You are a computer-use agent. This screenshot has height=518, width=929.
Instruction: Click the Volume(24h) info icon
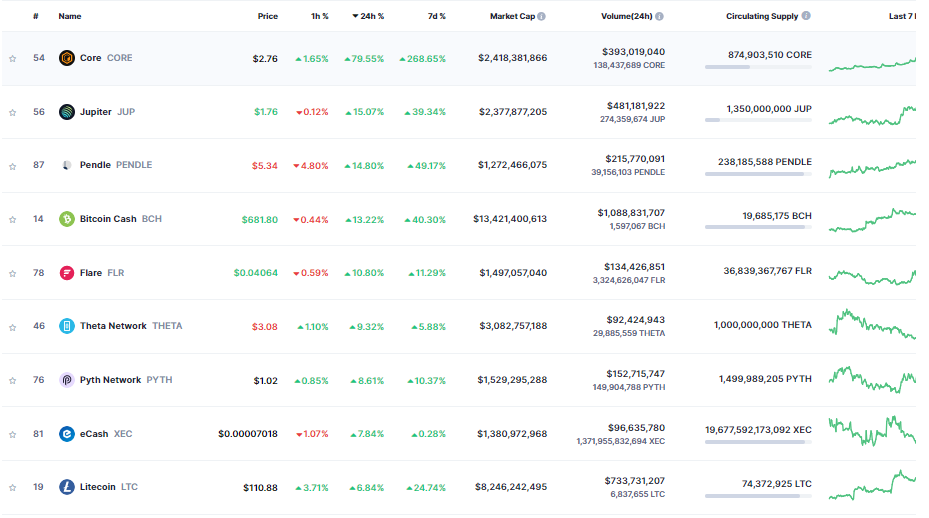click(x=659, y=17)
